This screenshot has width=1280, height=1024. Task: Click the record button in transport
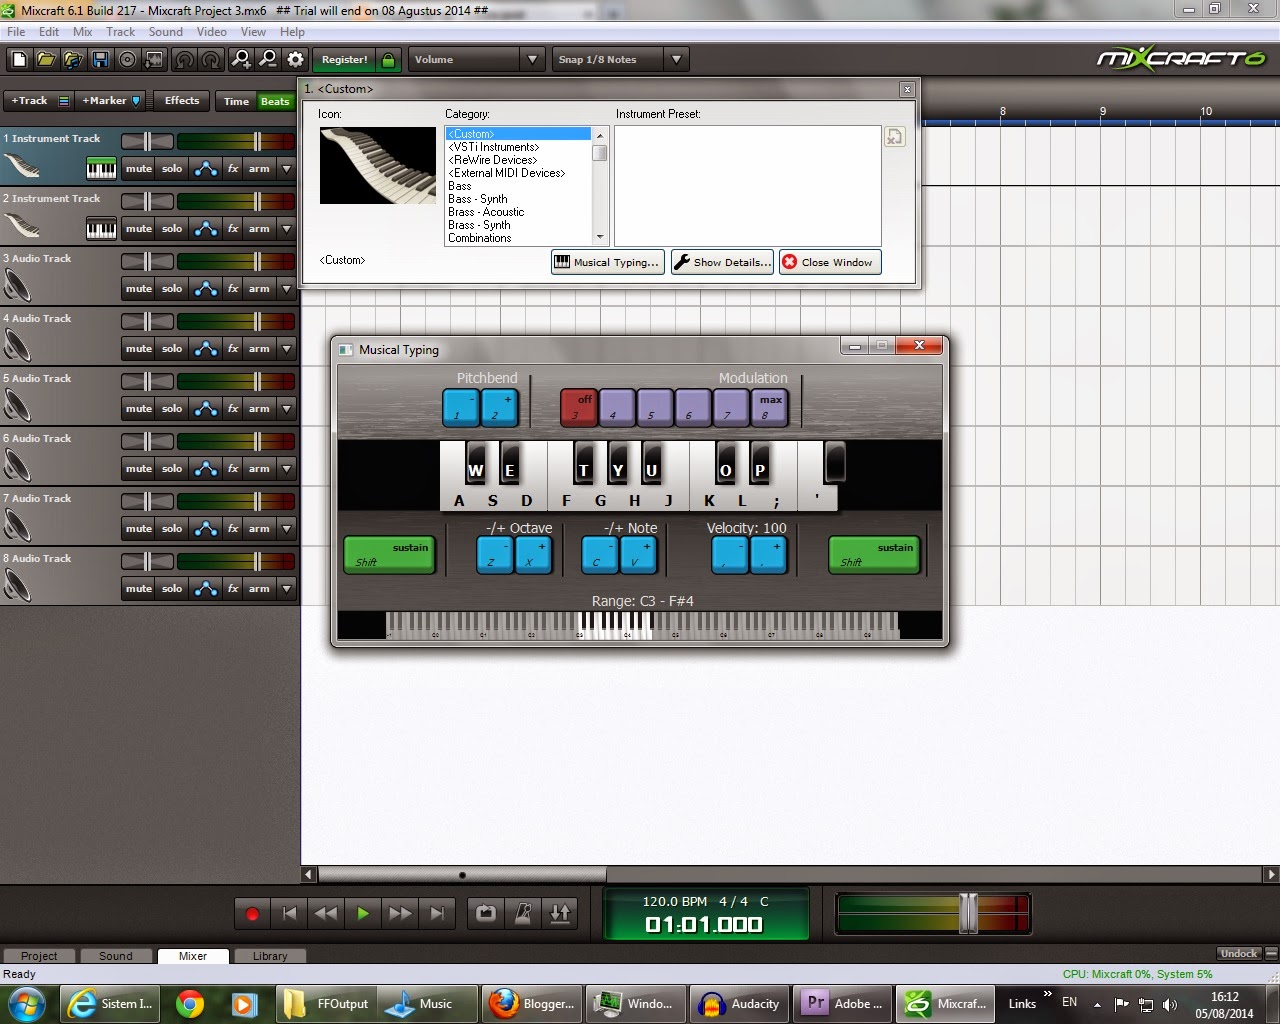click(x=252, y=913)
